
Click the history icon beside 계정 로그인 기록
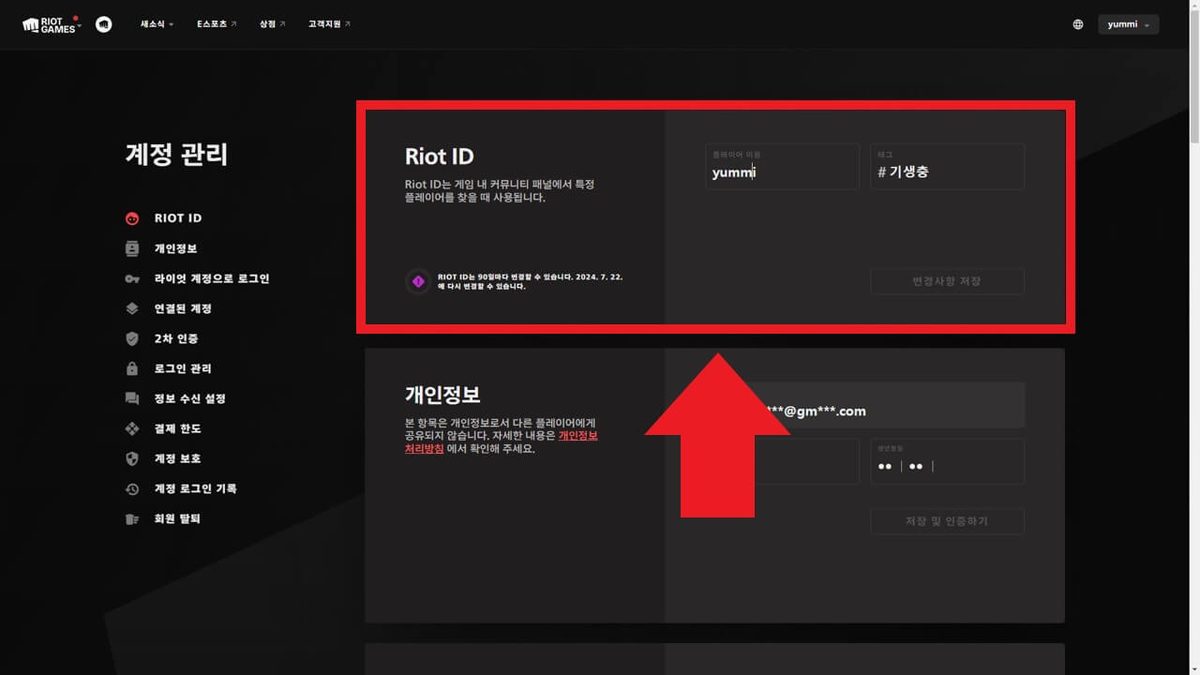point(132,488)
